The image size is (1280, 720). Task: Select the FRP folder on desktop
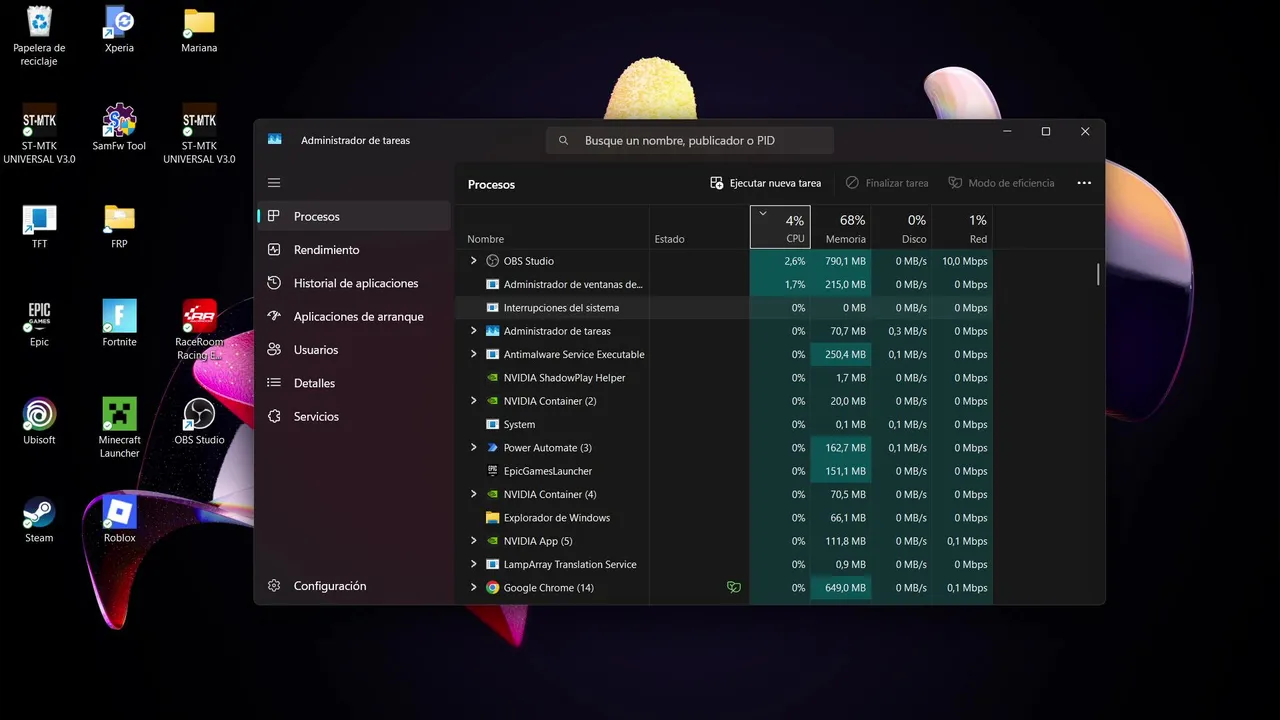(119, 225)
